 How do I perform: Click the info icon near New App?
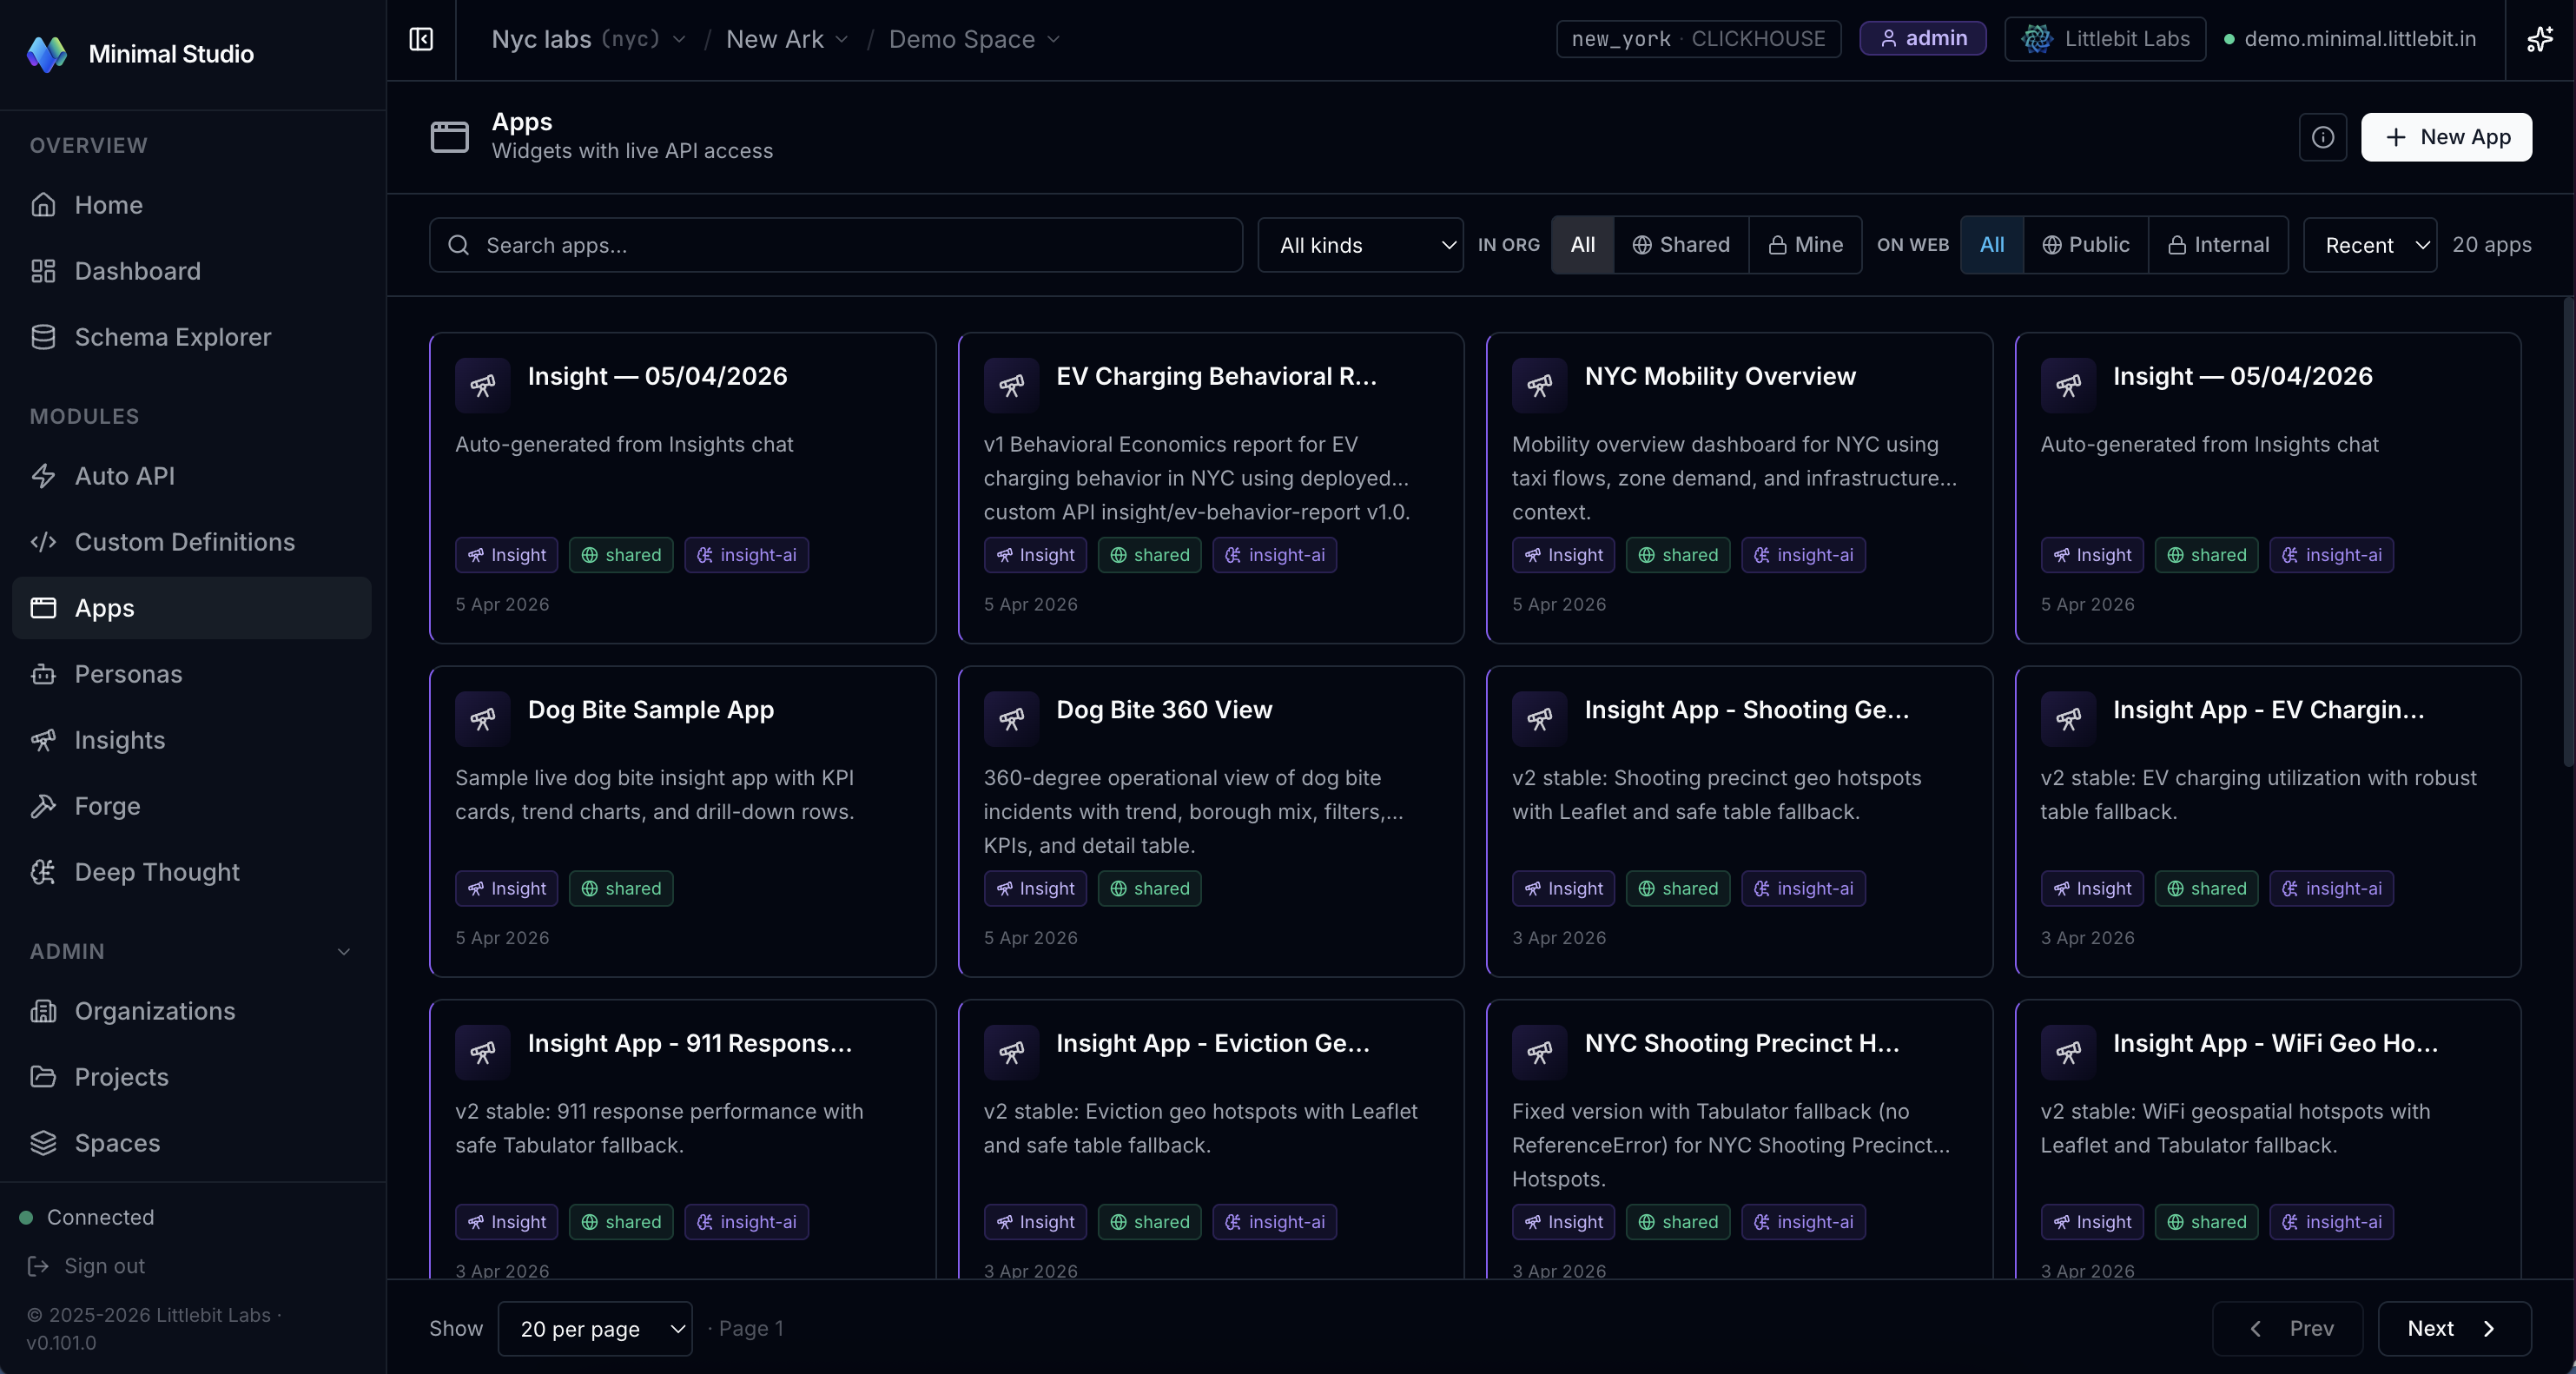coord(2322,137)
